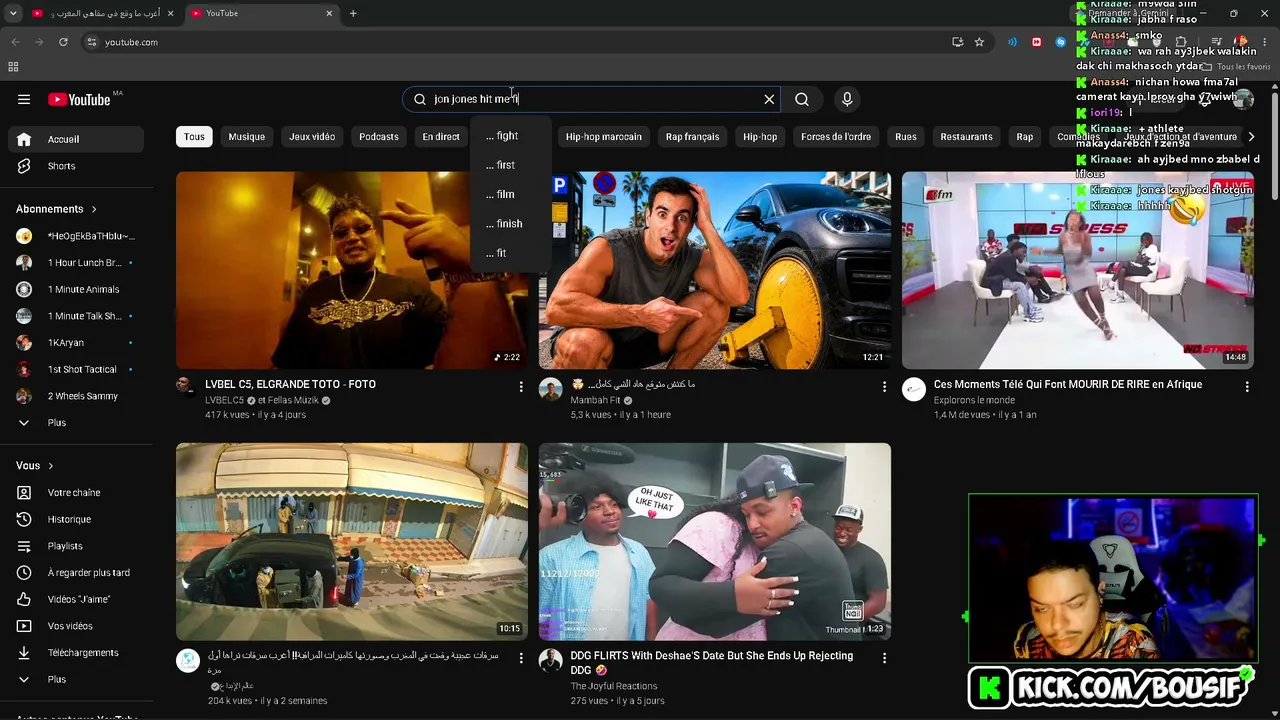Viewport: 1280px width, 720px height.
Task: Select the Jeux vidéo chip
Action: pos(312,137)
